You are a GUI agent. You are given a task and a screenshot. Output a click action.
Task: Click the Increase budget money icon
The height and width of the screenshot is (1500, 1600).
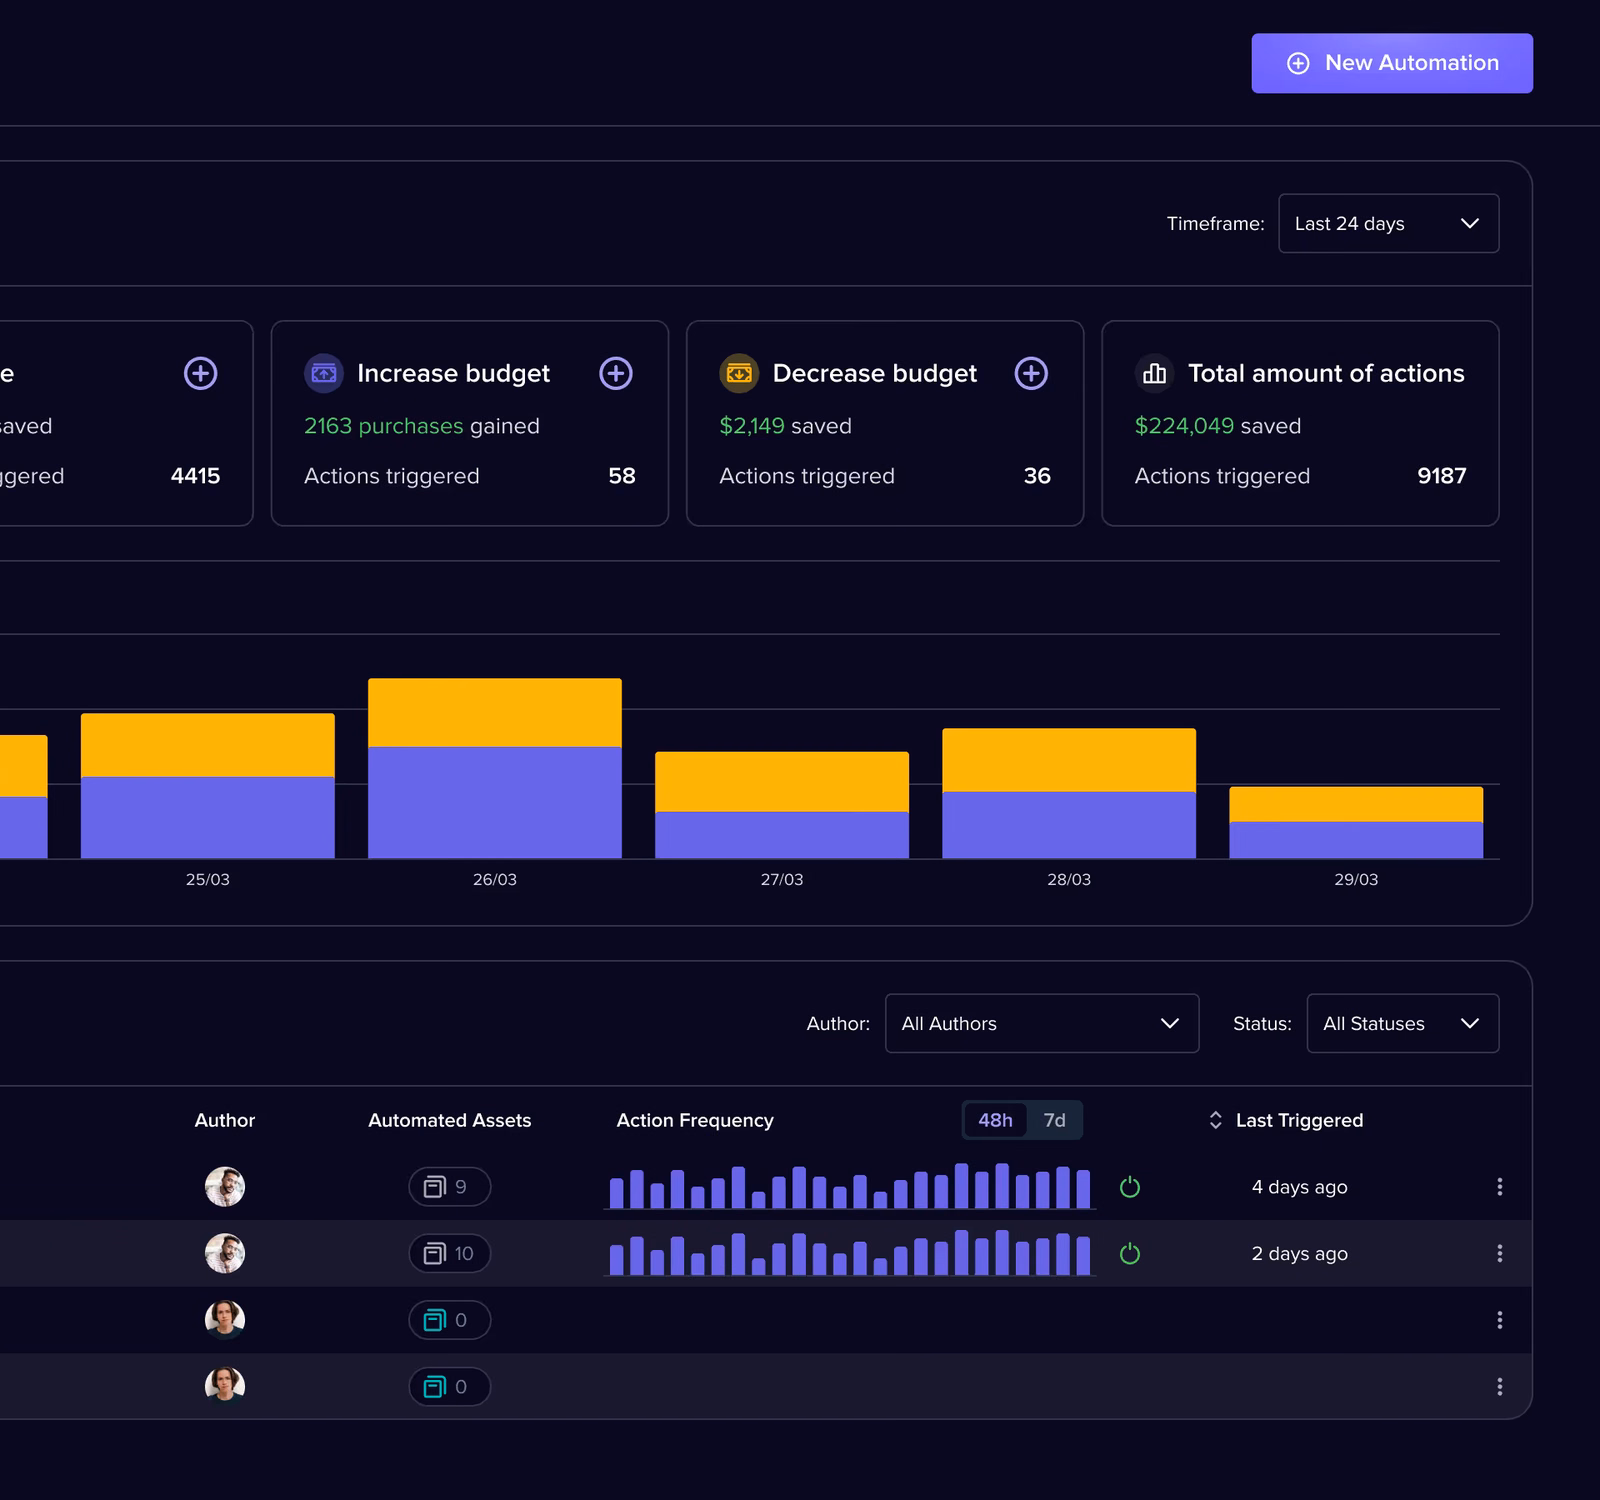click(324, 373)
